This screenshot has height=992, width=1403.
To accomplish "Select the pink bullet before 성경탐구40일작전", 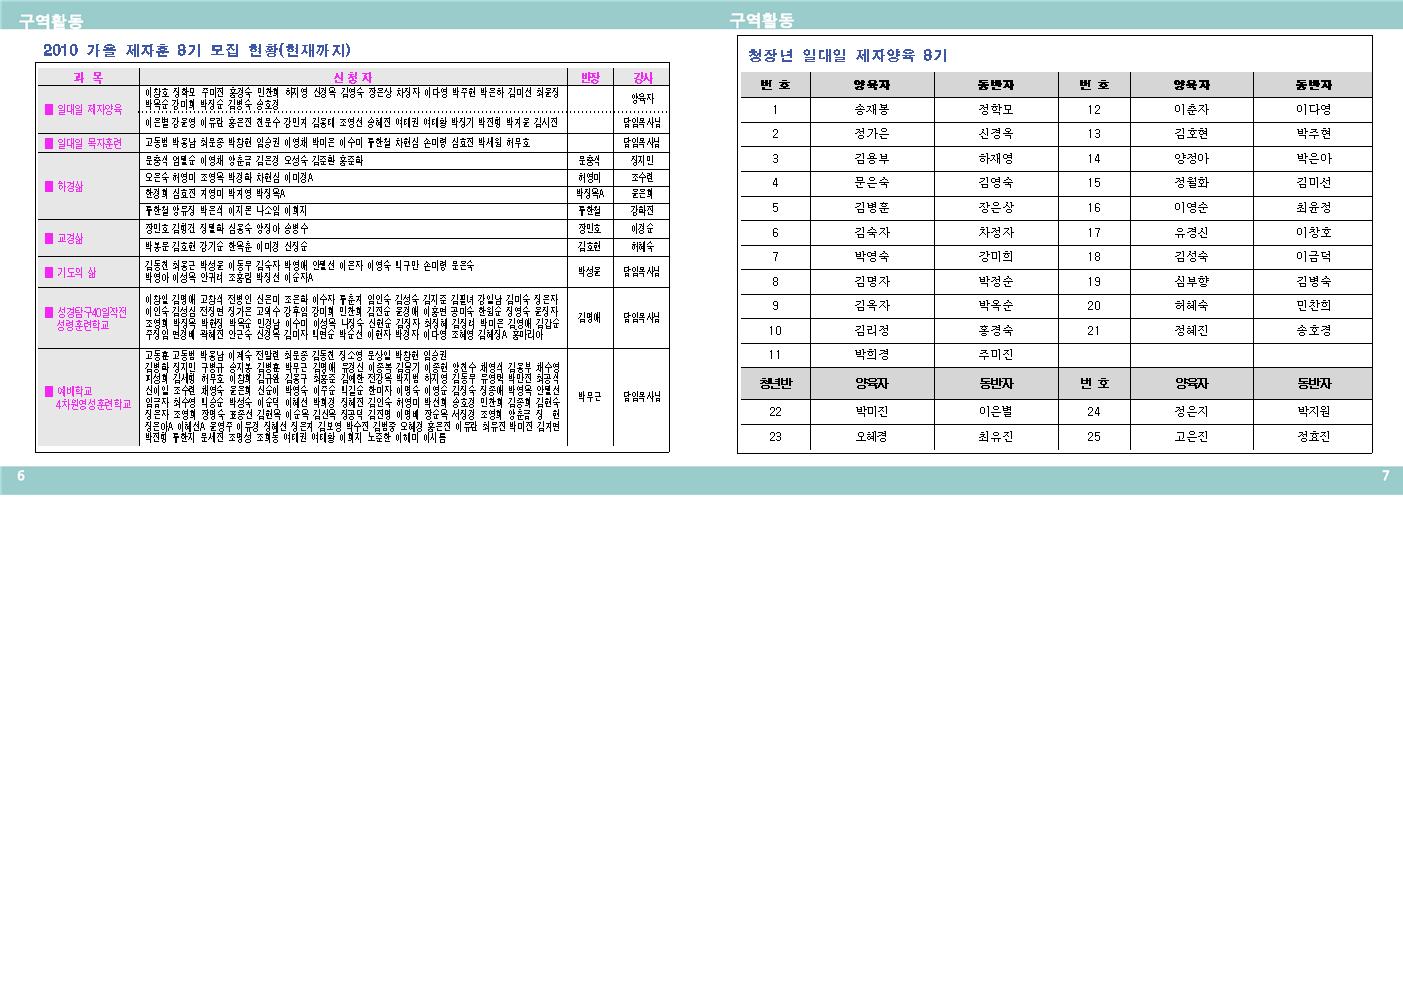I will click(x=48, y=313).
